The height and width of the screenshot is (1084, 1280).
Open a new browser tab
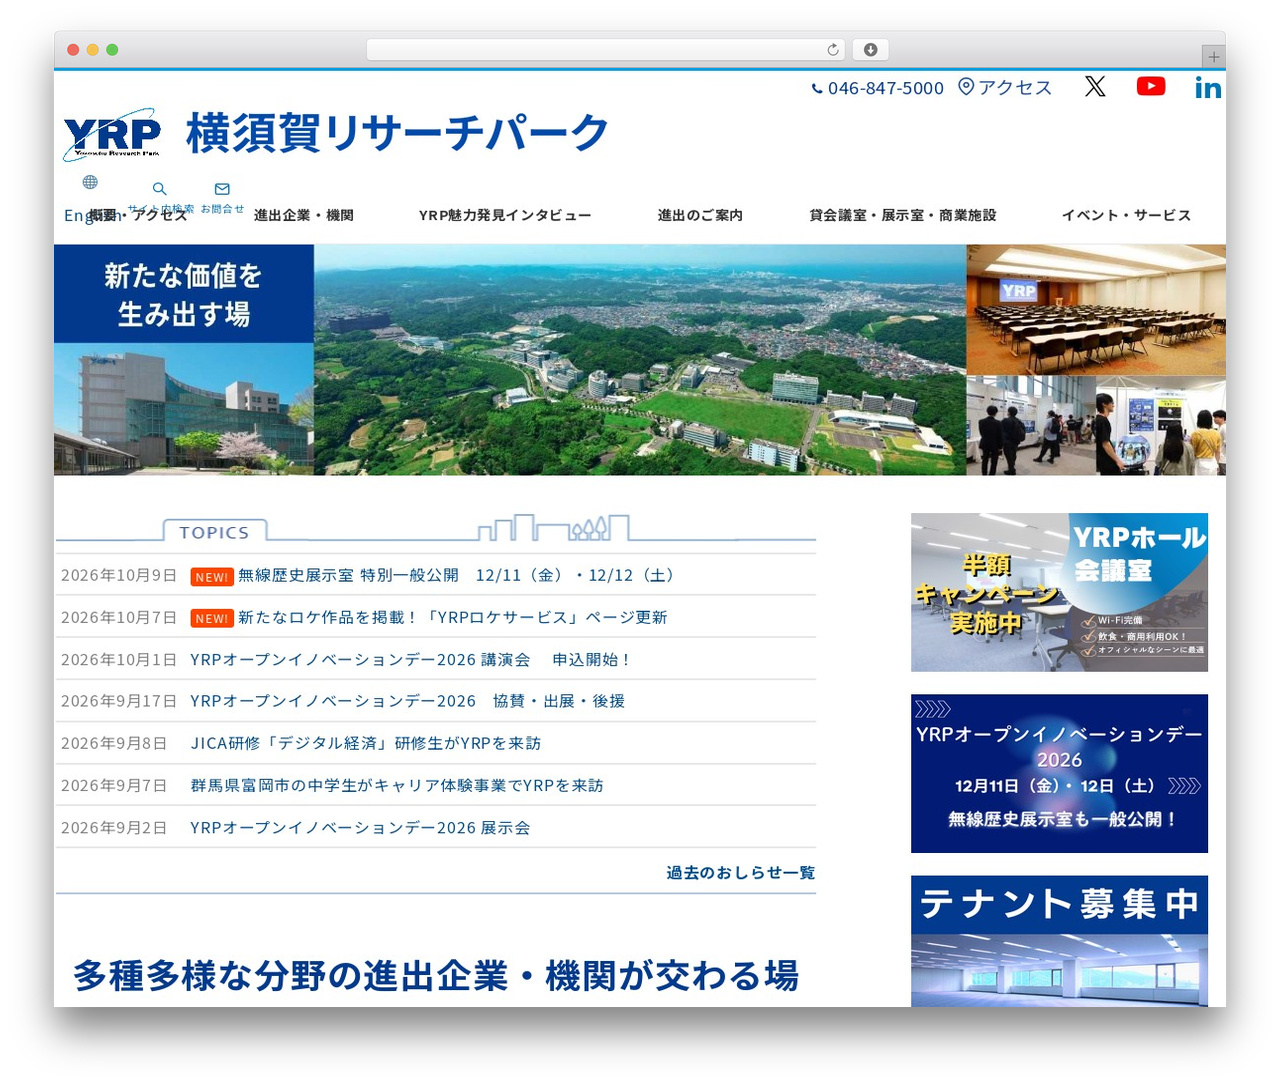pos(1213,57)
